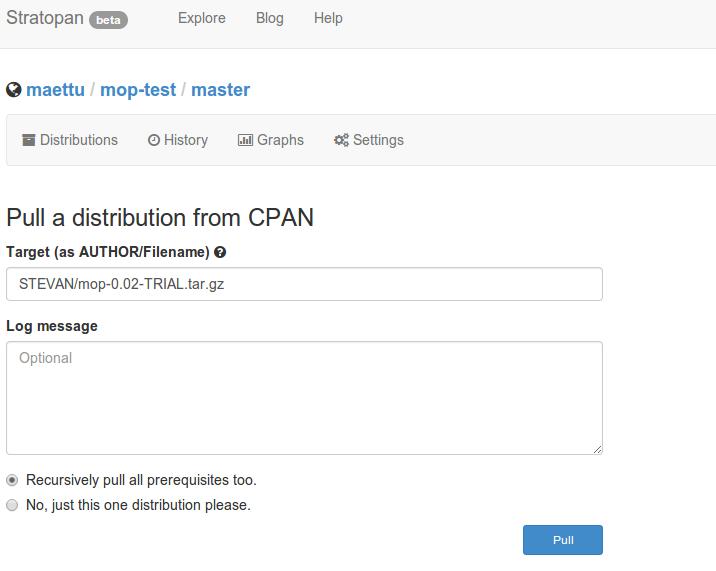Click the Target AUTHOR/Filename input field
Image resolution: width=716 pixels, height=571 pixels.
304,284
